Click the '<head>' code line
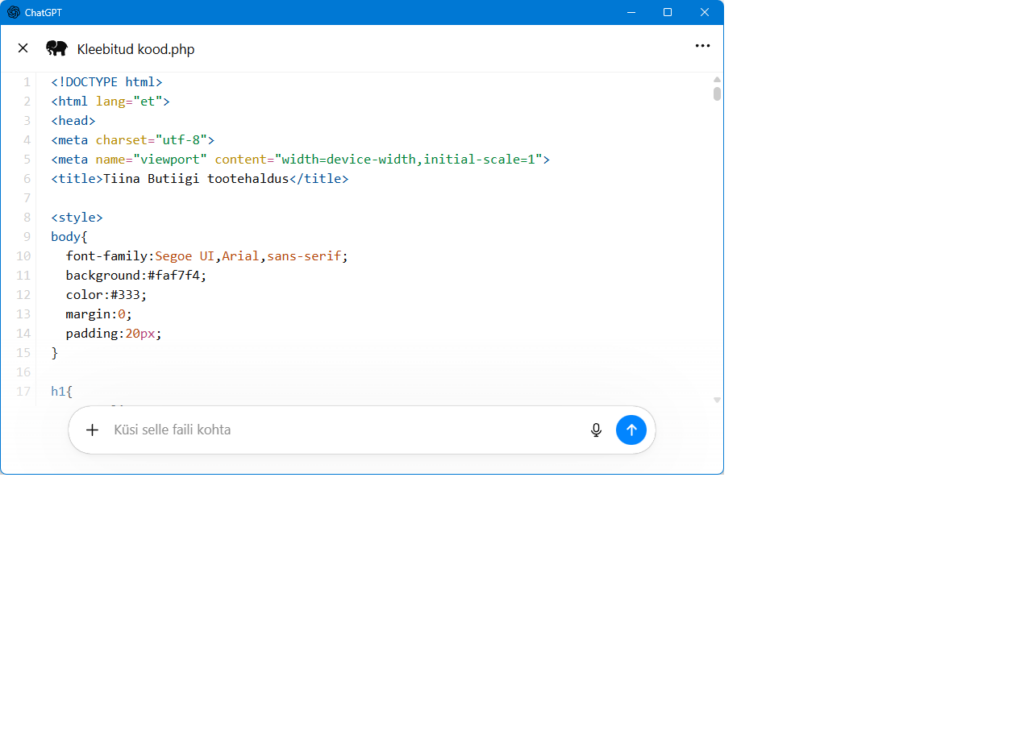The width and height of the screenshot is (1024, 739). [73, 121]
